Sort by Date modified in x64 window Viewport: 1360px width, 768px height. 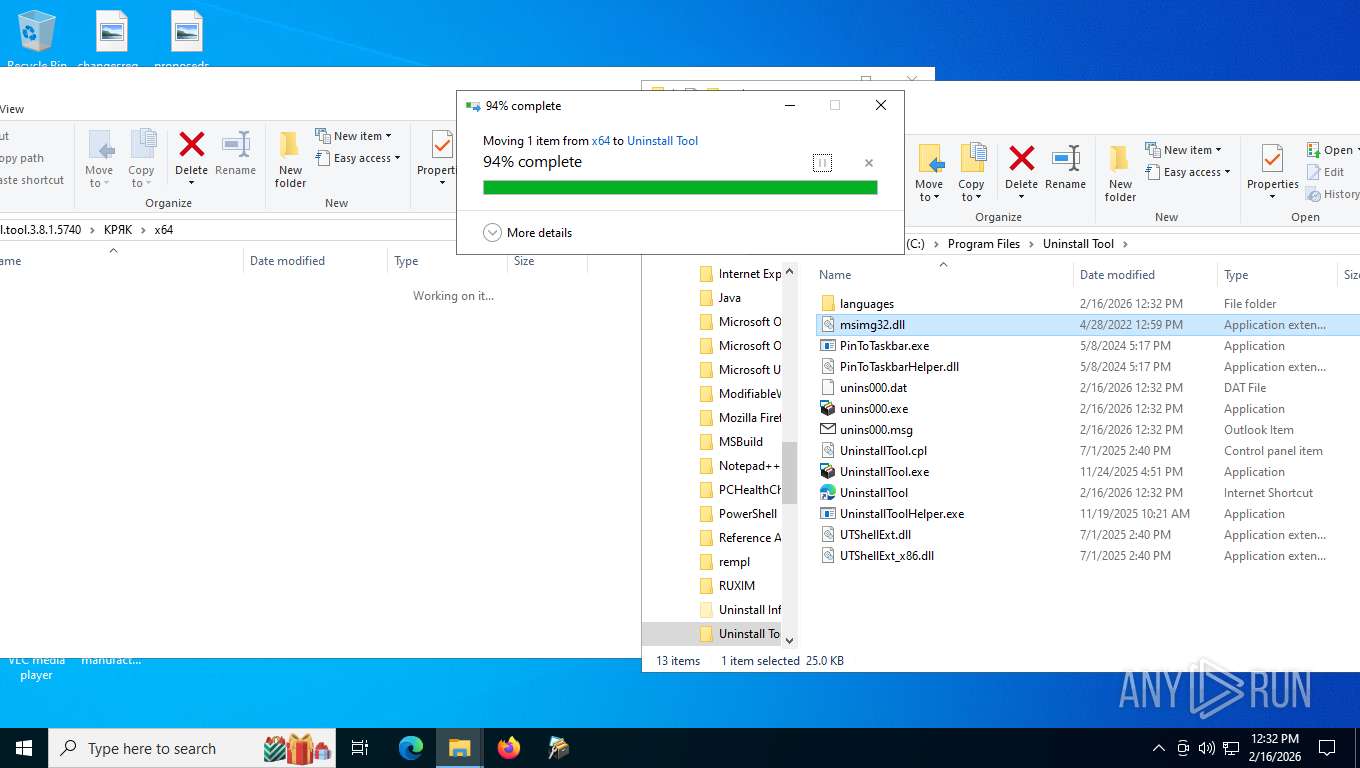tap(315, 261)
